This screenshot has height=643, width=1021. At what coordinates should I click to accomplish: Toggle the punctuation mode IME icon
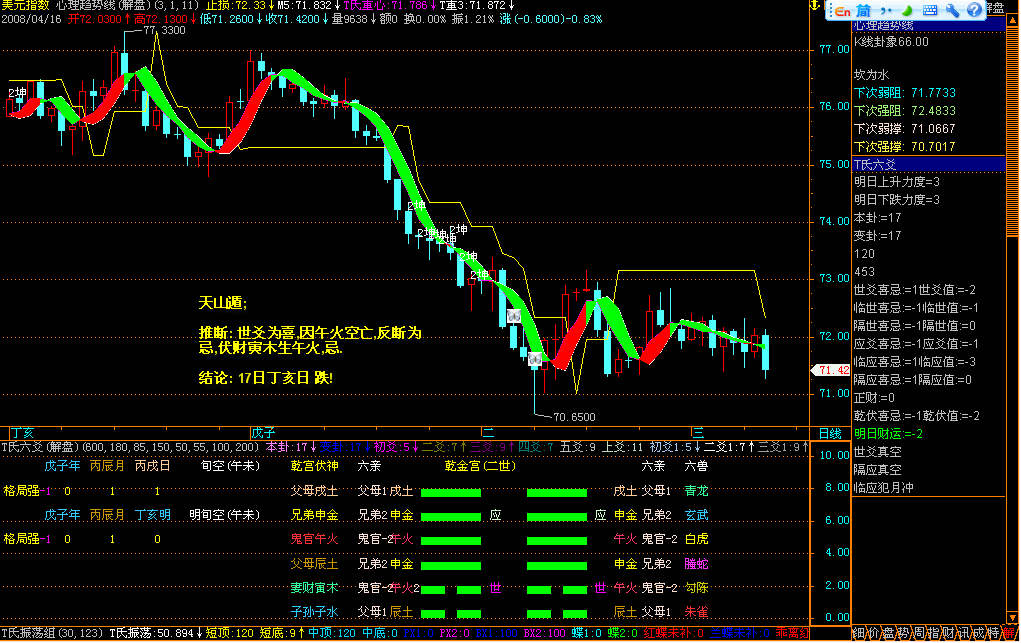886,10
